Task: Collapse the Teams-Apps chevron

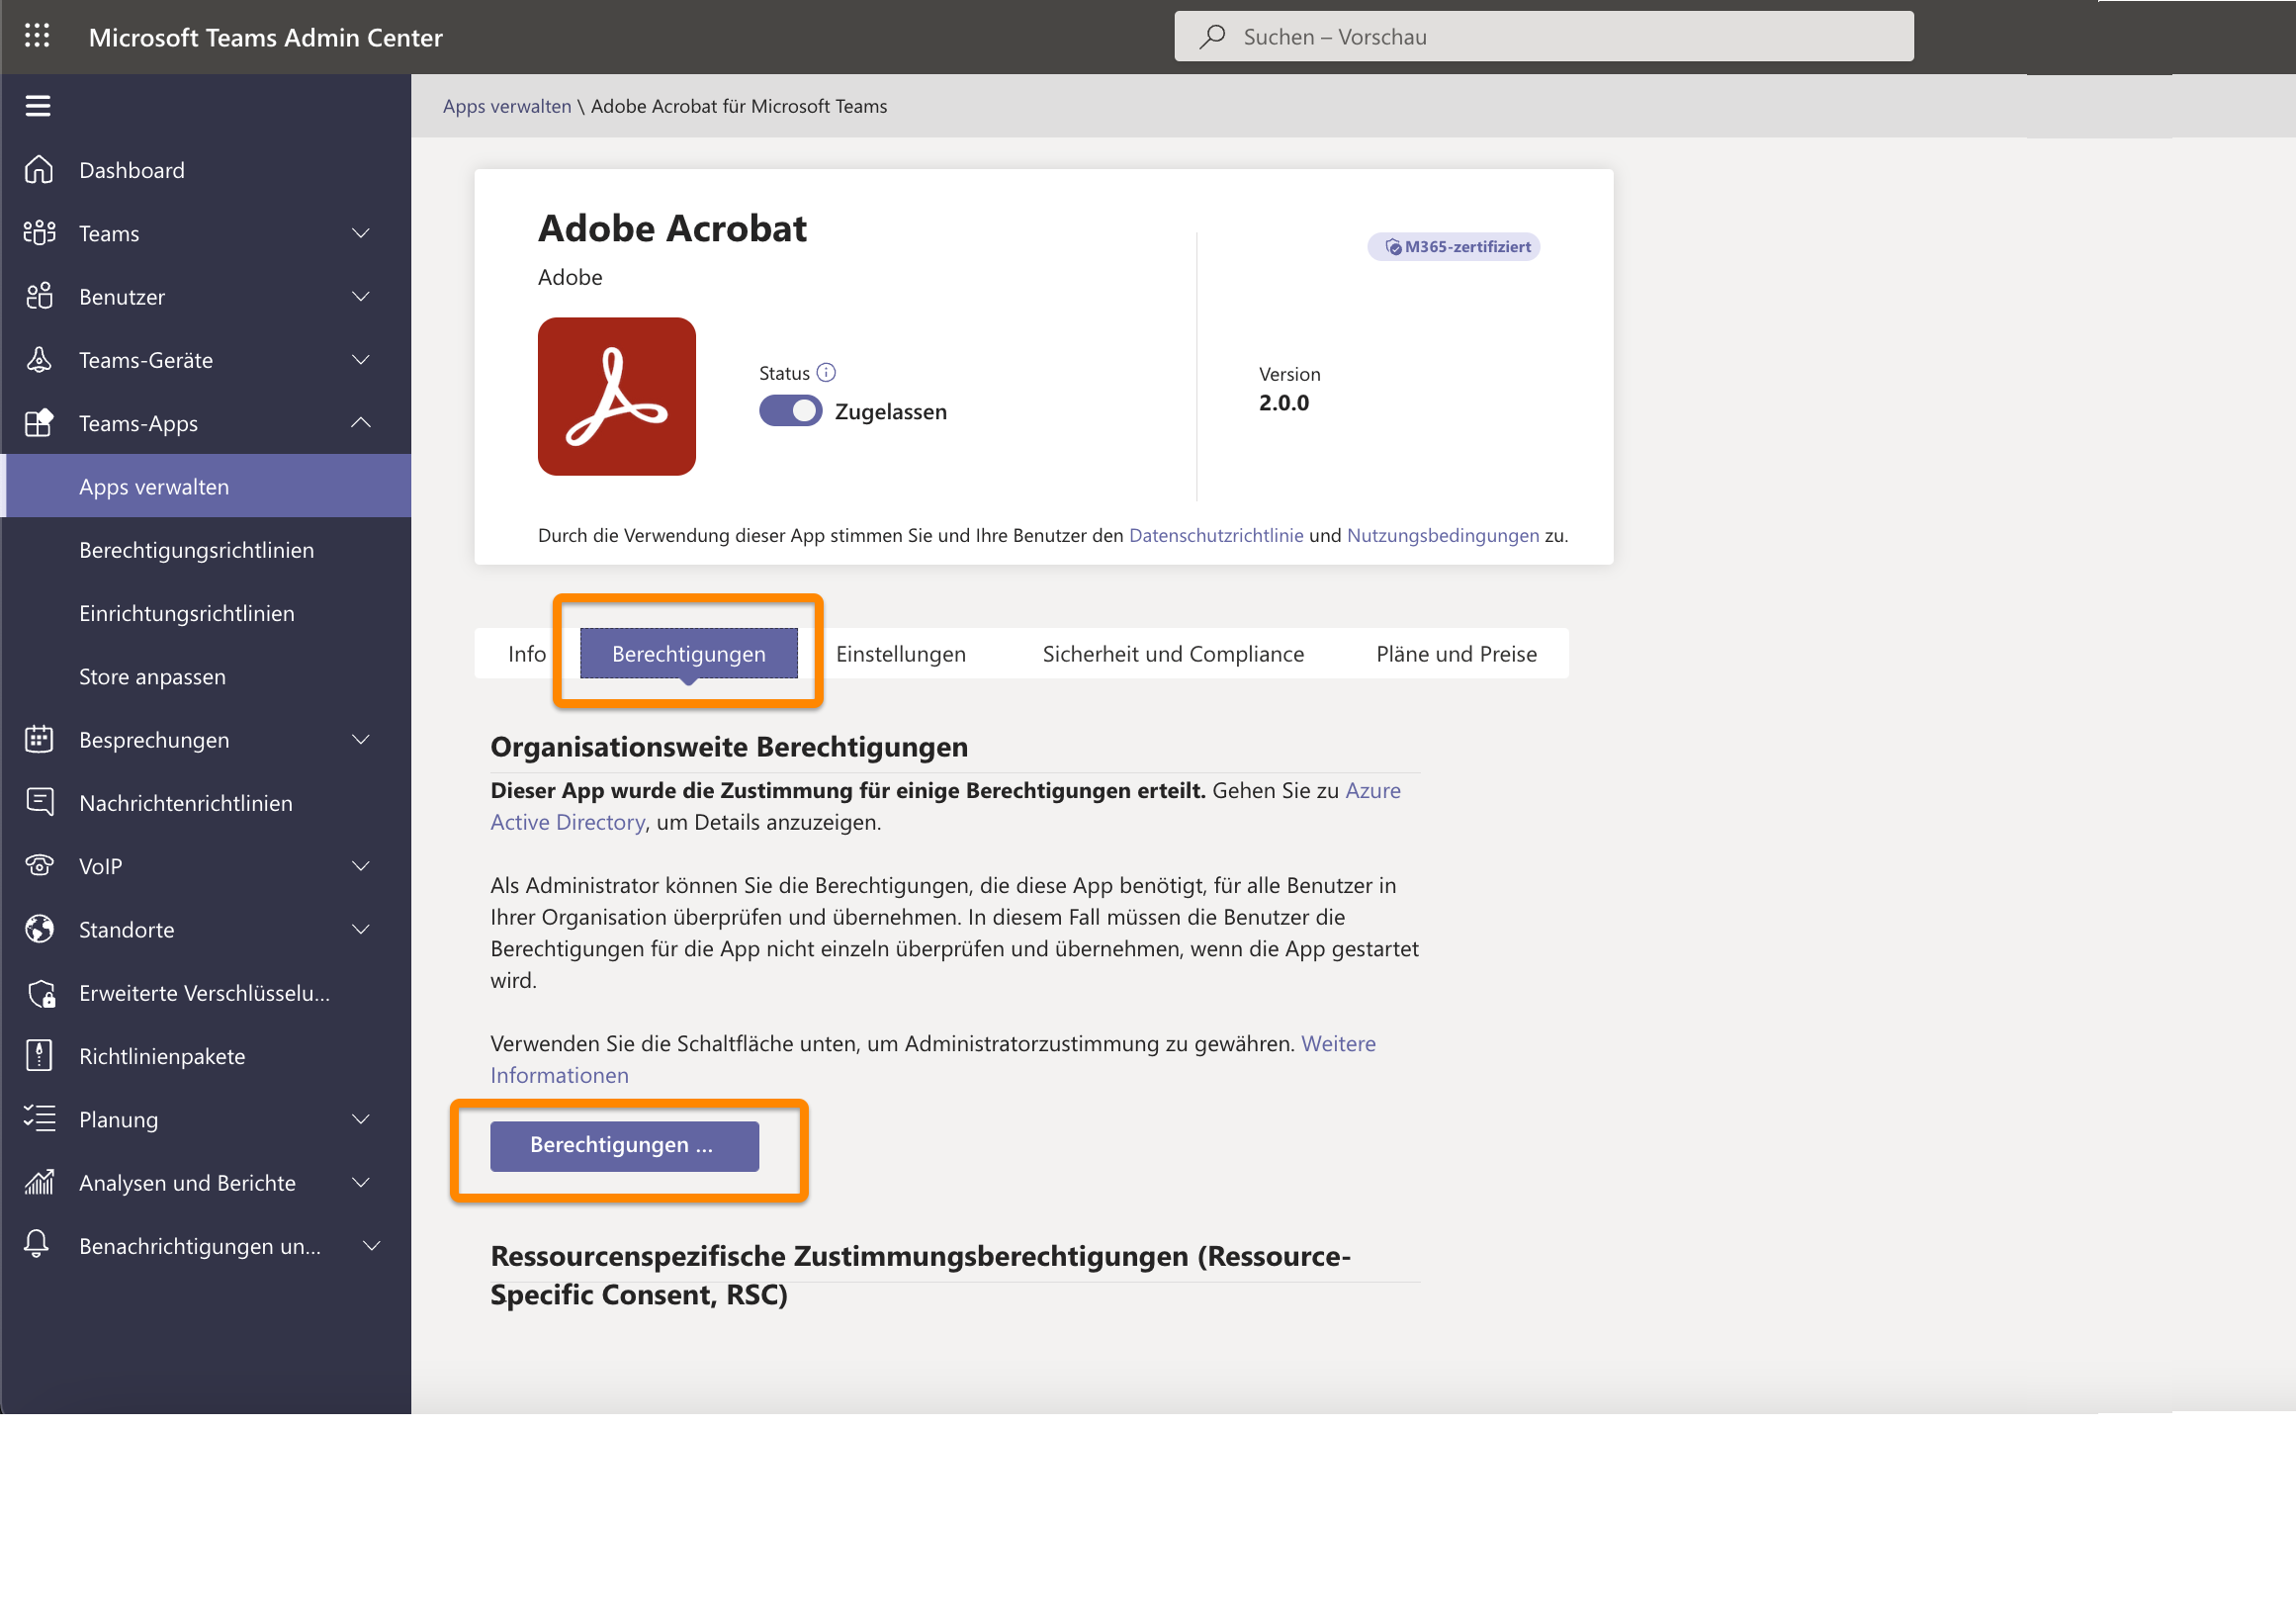Action: pyautogui.click(x=361, y=423)
